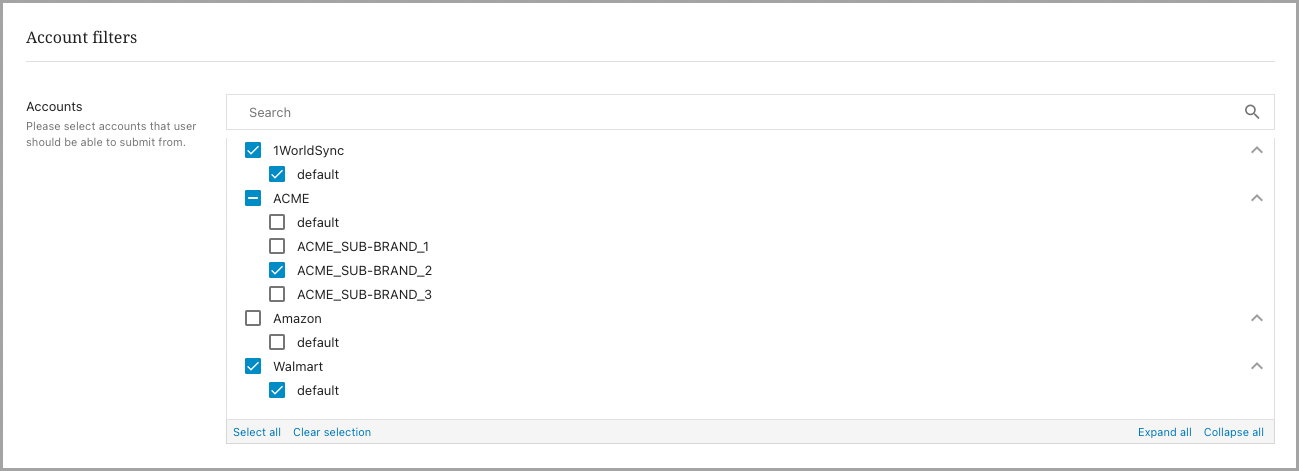This screenshot has height=471, width=1299.
Task: Collapse the ACME group chevron
Action: tap(1257, 198)
